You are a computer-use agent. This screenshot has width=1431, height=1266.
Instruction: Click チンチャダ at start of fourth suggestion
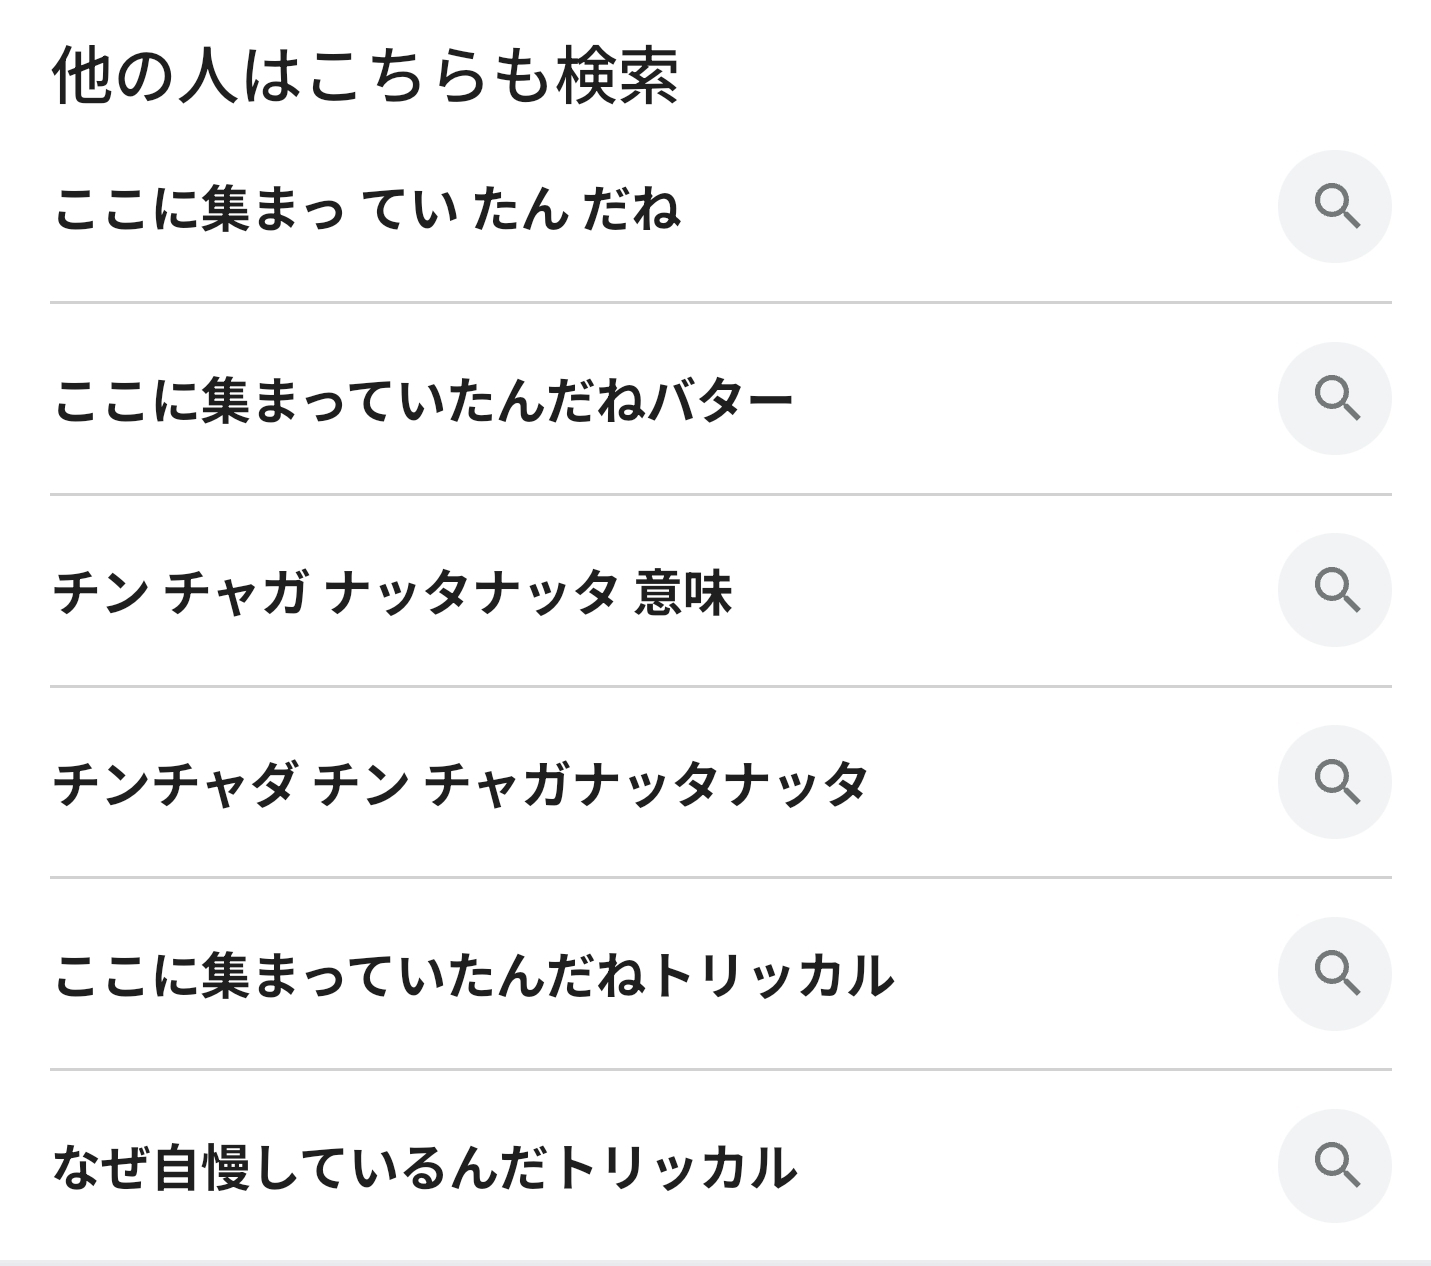pos(175,784)
